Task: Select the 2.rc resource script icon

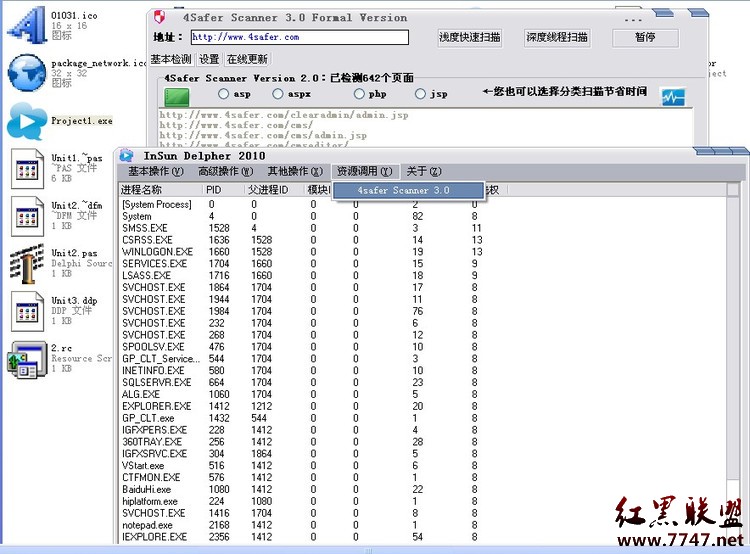Action: click(27, 359)
